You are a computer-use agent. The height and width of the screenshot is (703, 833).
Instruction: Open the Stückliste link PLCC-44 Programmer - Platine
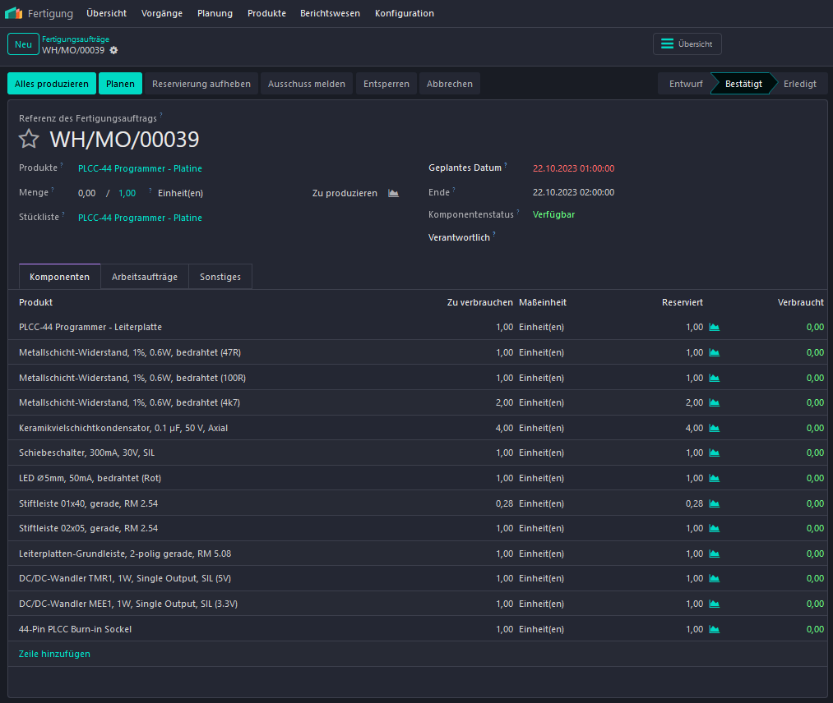(140, 218)
